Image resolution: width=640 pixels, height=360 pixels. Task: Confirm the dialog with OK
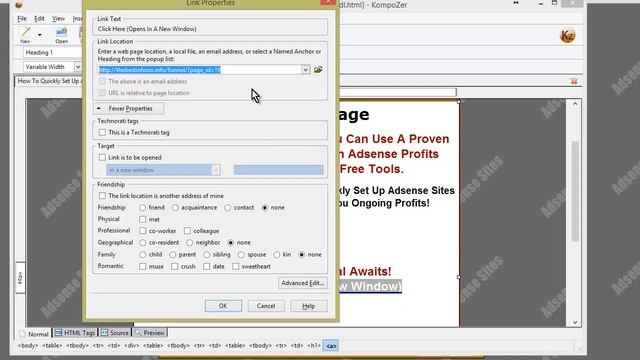(223, 306)
